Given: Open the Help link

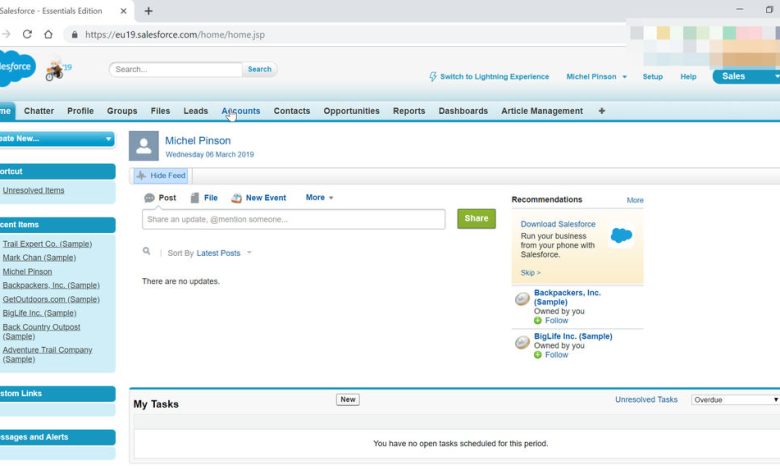Looking at the screenshot, I should pos(688,77).
